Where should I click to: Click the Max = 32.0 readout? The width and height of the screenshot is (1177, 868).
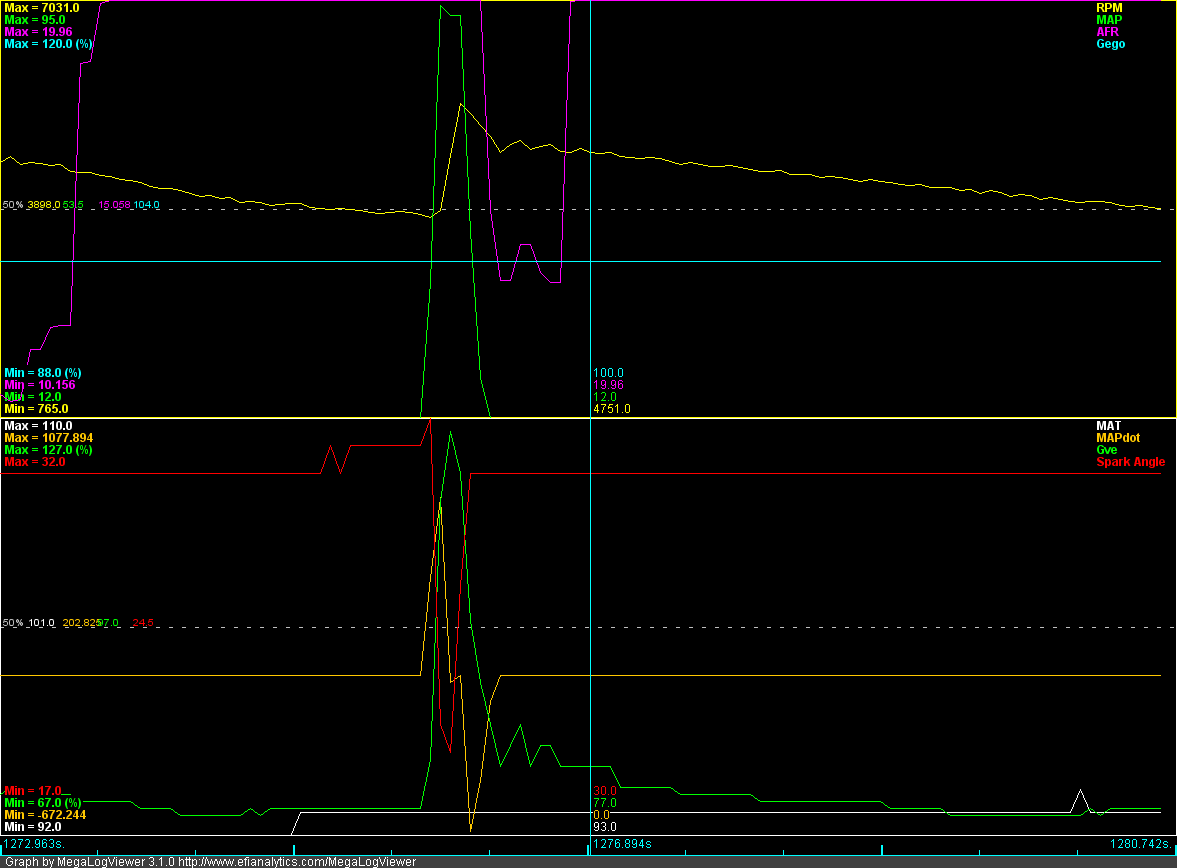[x=35, y=463]
